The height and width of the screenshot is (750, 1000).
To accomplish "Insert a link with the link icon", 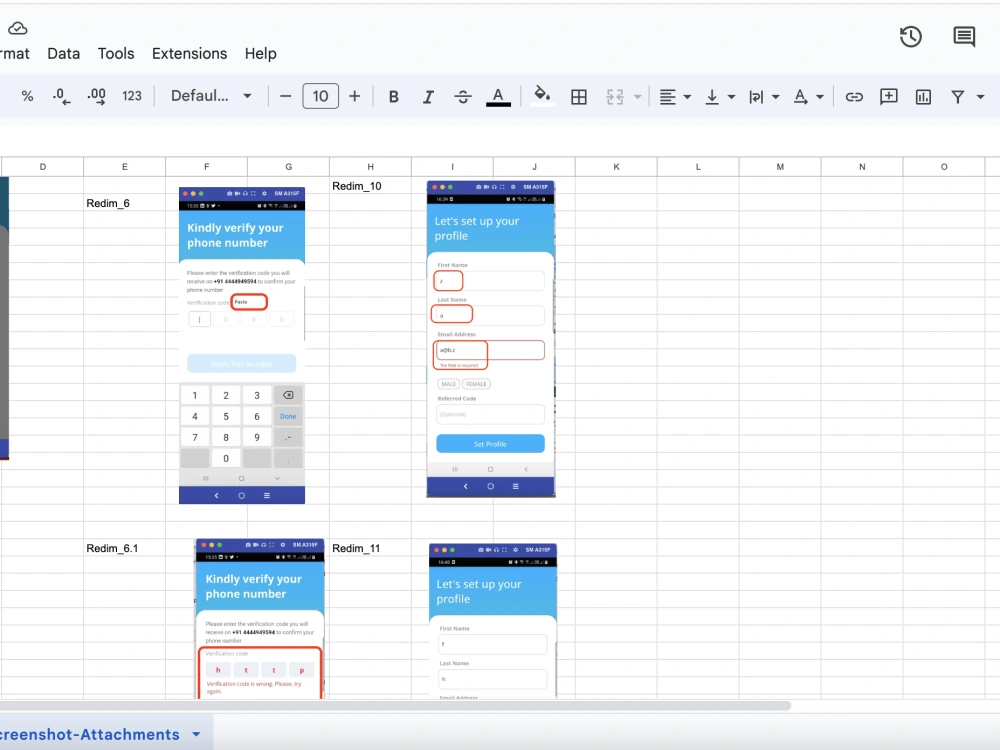I will point(854,97).
